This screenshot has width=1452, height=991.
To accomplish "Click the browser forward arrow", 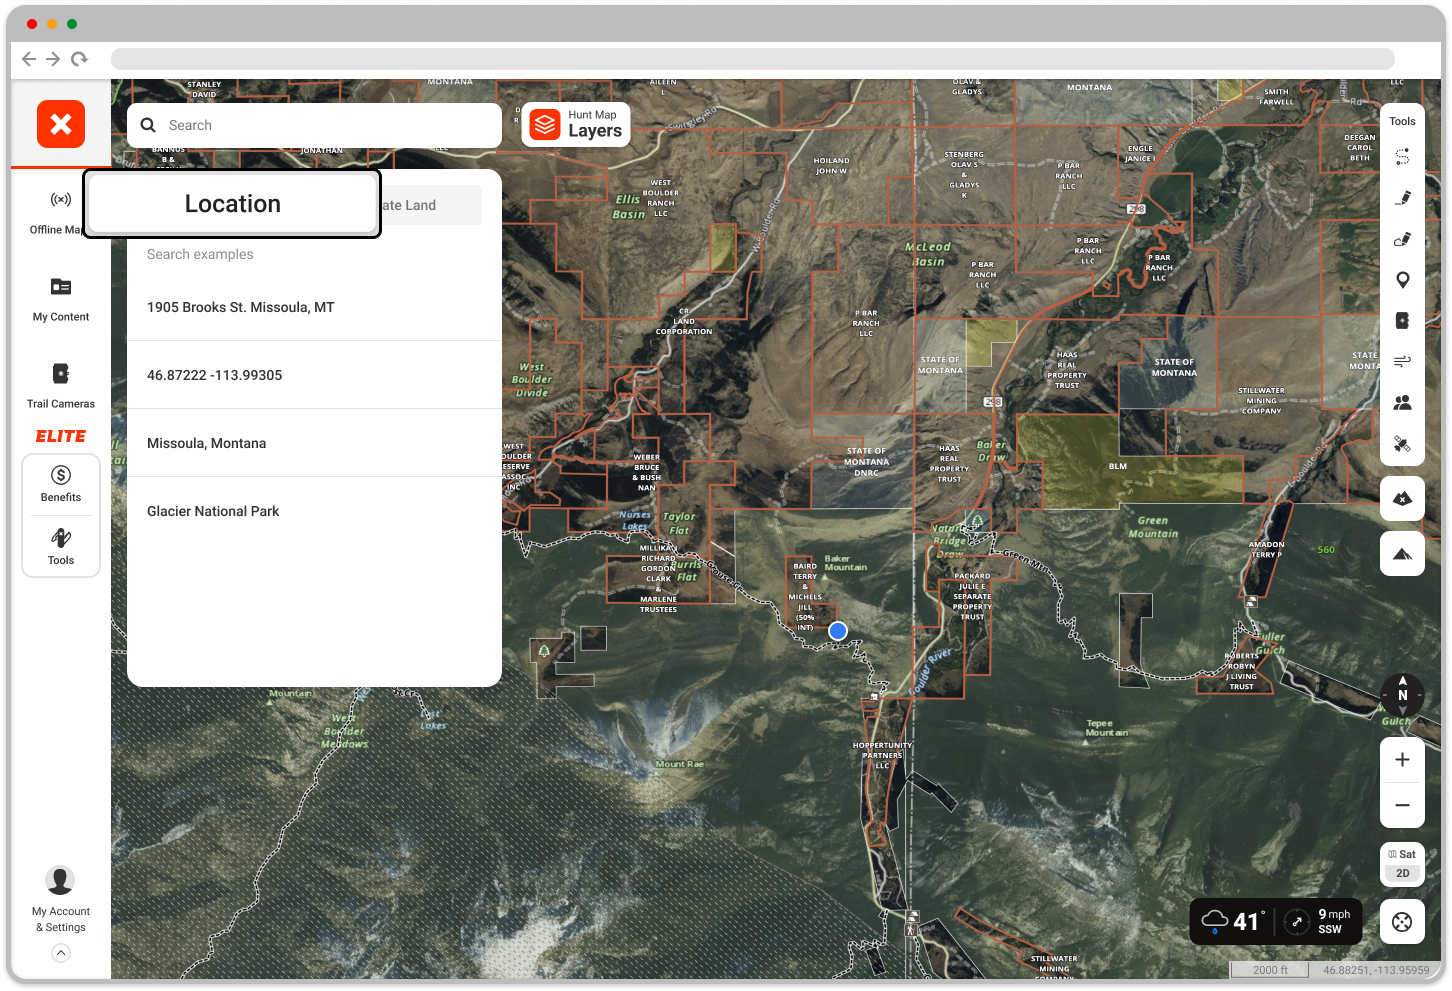I will click(x=53, y=59).
